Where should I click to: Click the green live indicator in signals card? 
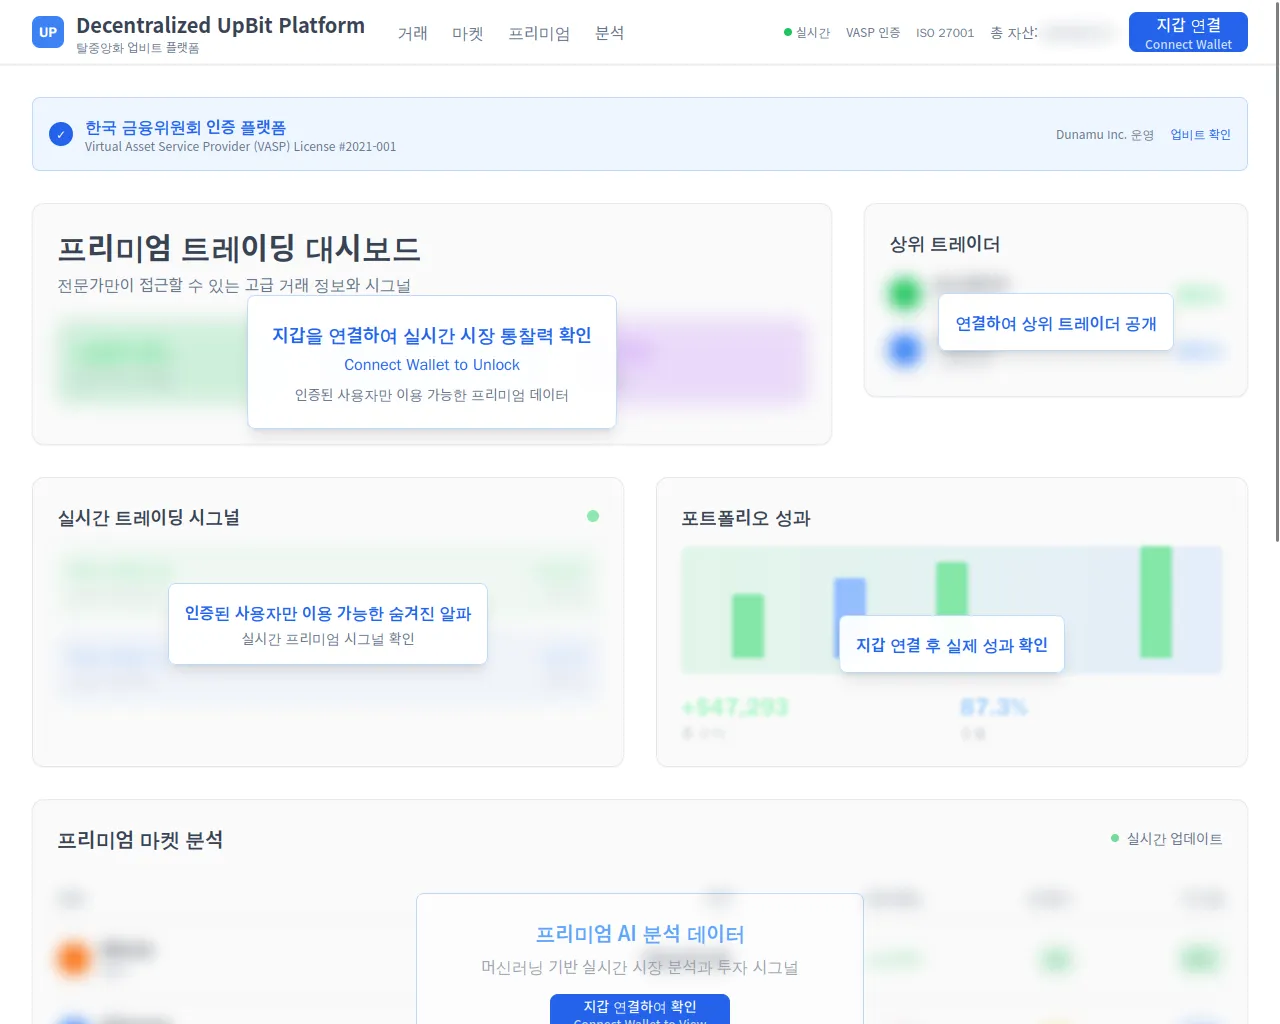pos(593,516)
